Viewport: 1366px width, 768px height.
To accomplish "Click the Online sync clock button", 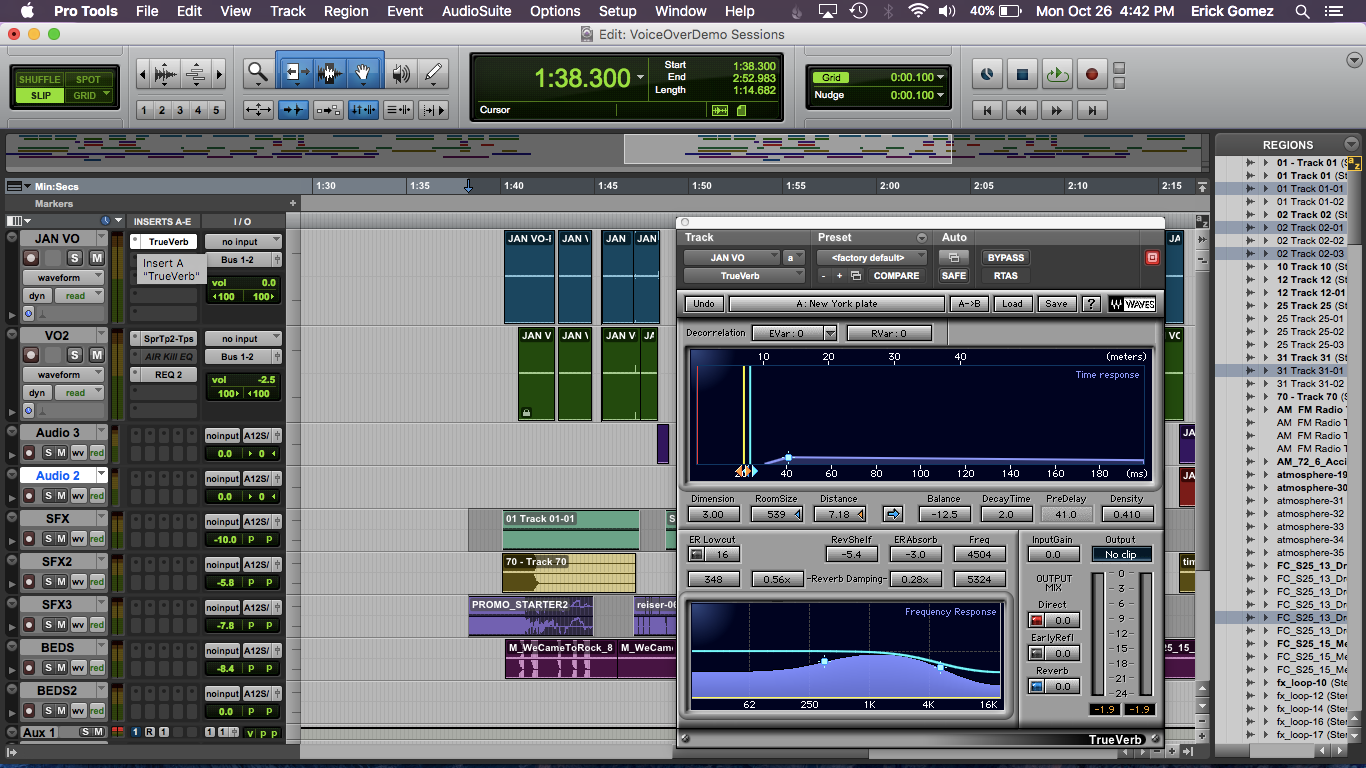I will 987,74.
